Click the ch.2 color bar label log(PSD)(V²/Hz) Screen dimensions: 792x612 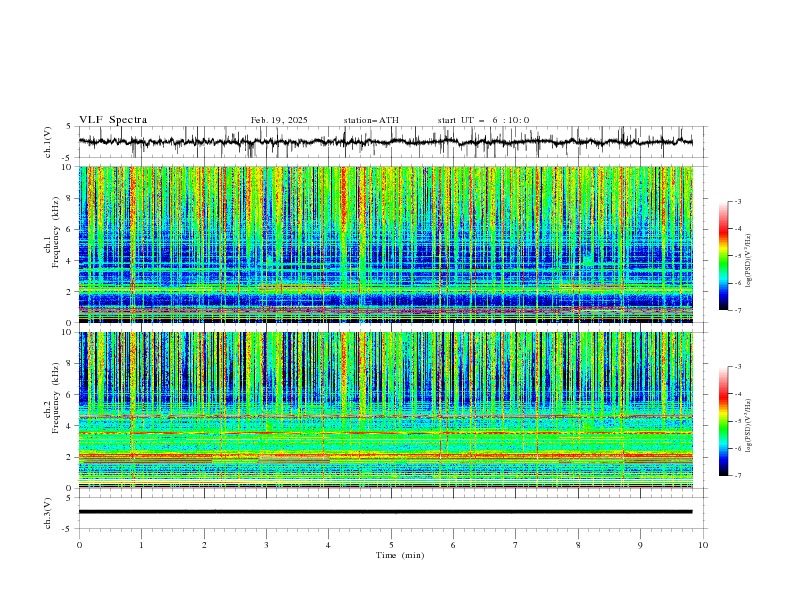748,426
